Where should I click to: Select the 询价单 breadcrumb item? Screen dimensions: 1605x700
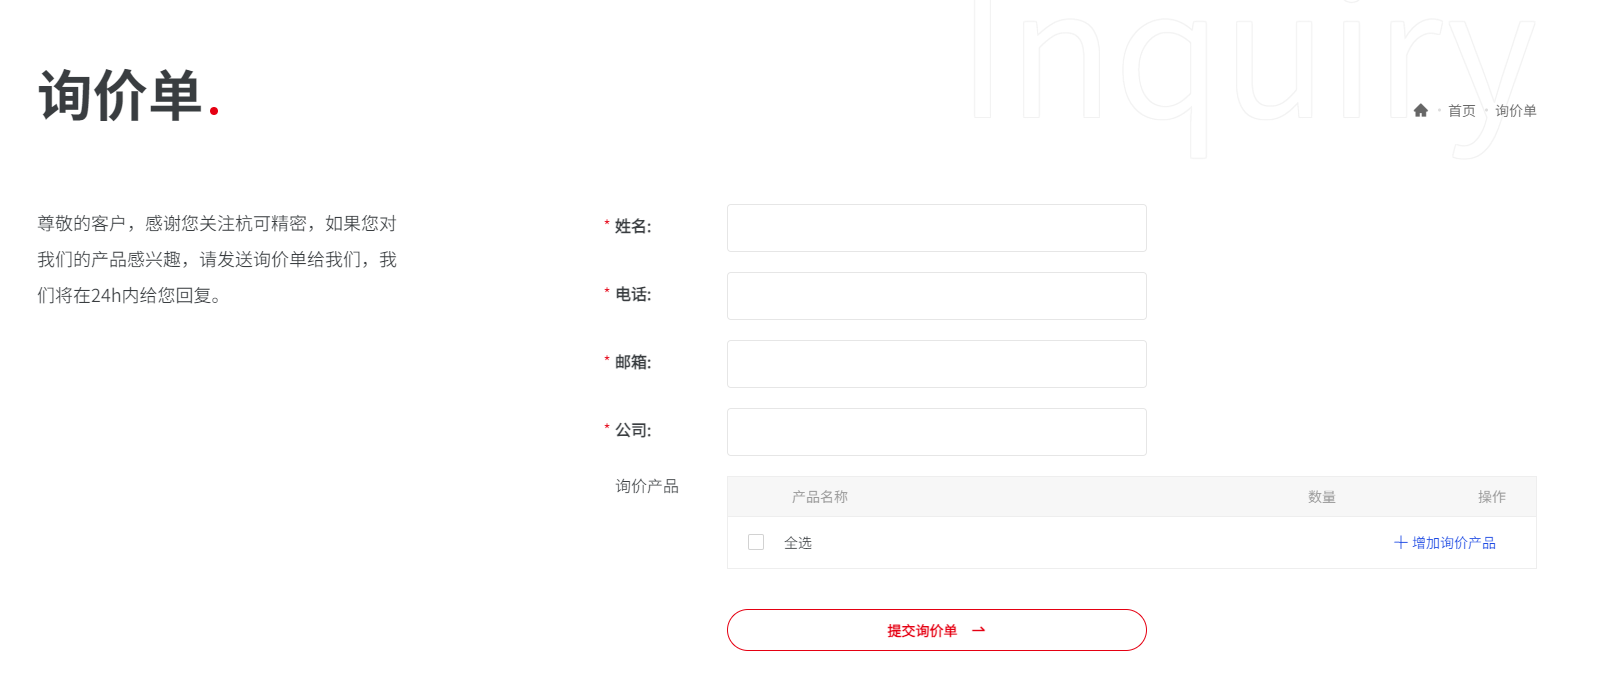pos(1515,111)
